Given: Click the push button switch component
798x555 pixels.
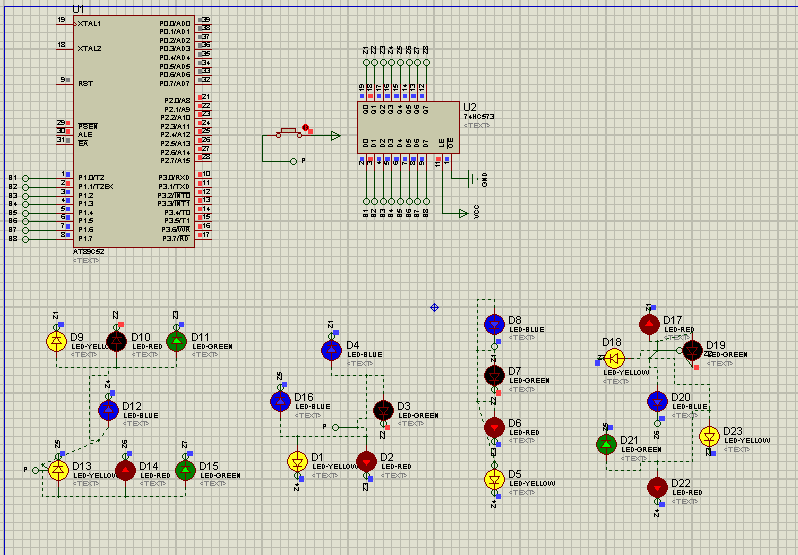Looking at the screenshot, I should point(289,133).
